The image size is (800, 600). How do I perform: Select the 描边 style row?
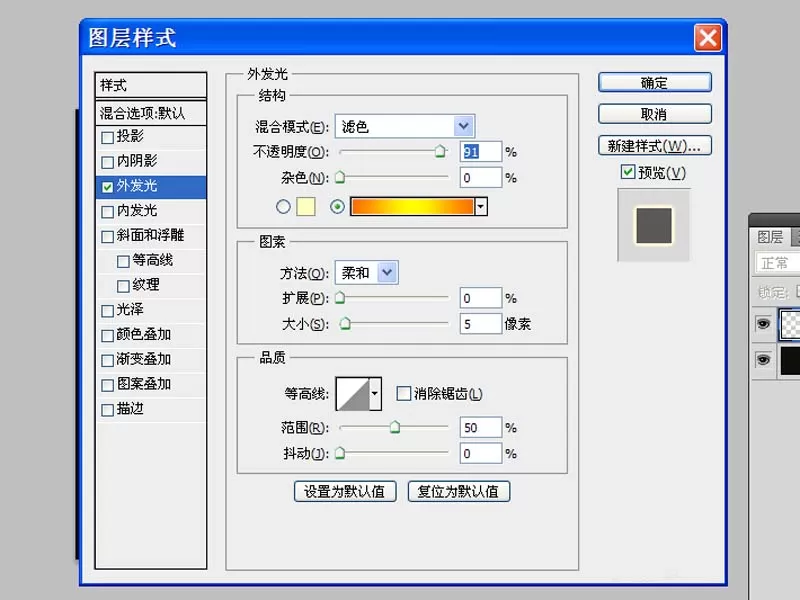(x=151, y=409)
